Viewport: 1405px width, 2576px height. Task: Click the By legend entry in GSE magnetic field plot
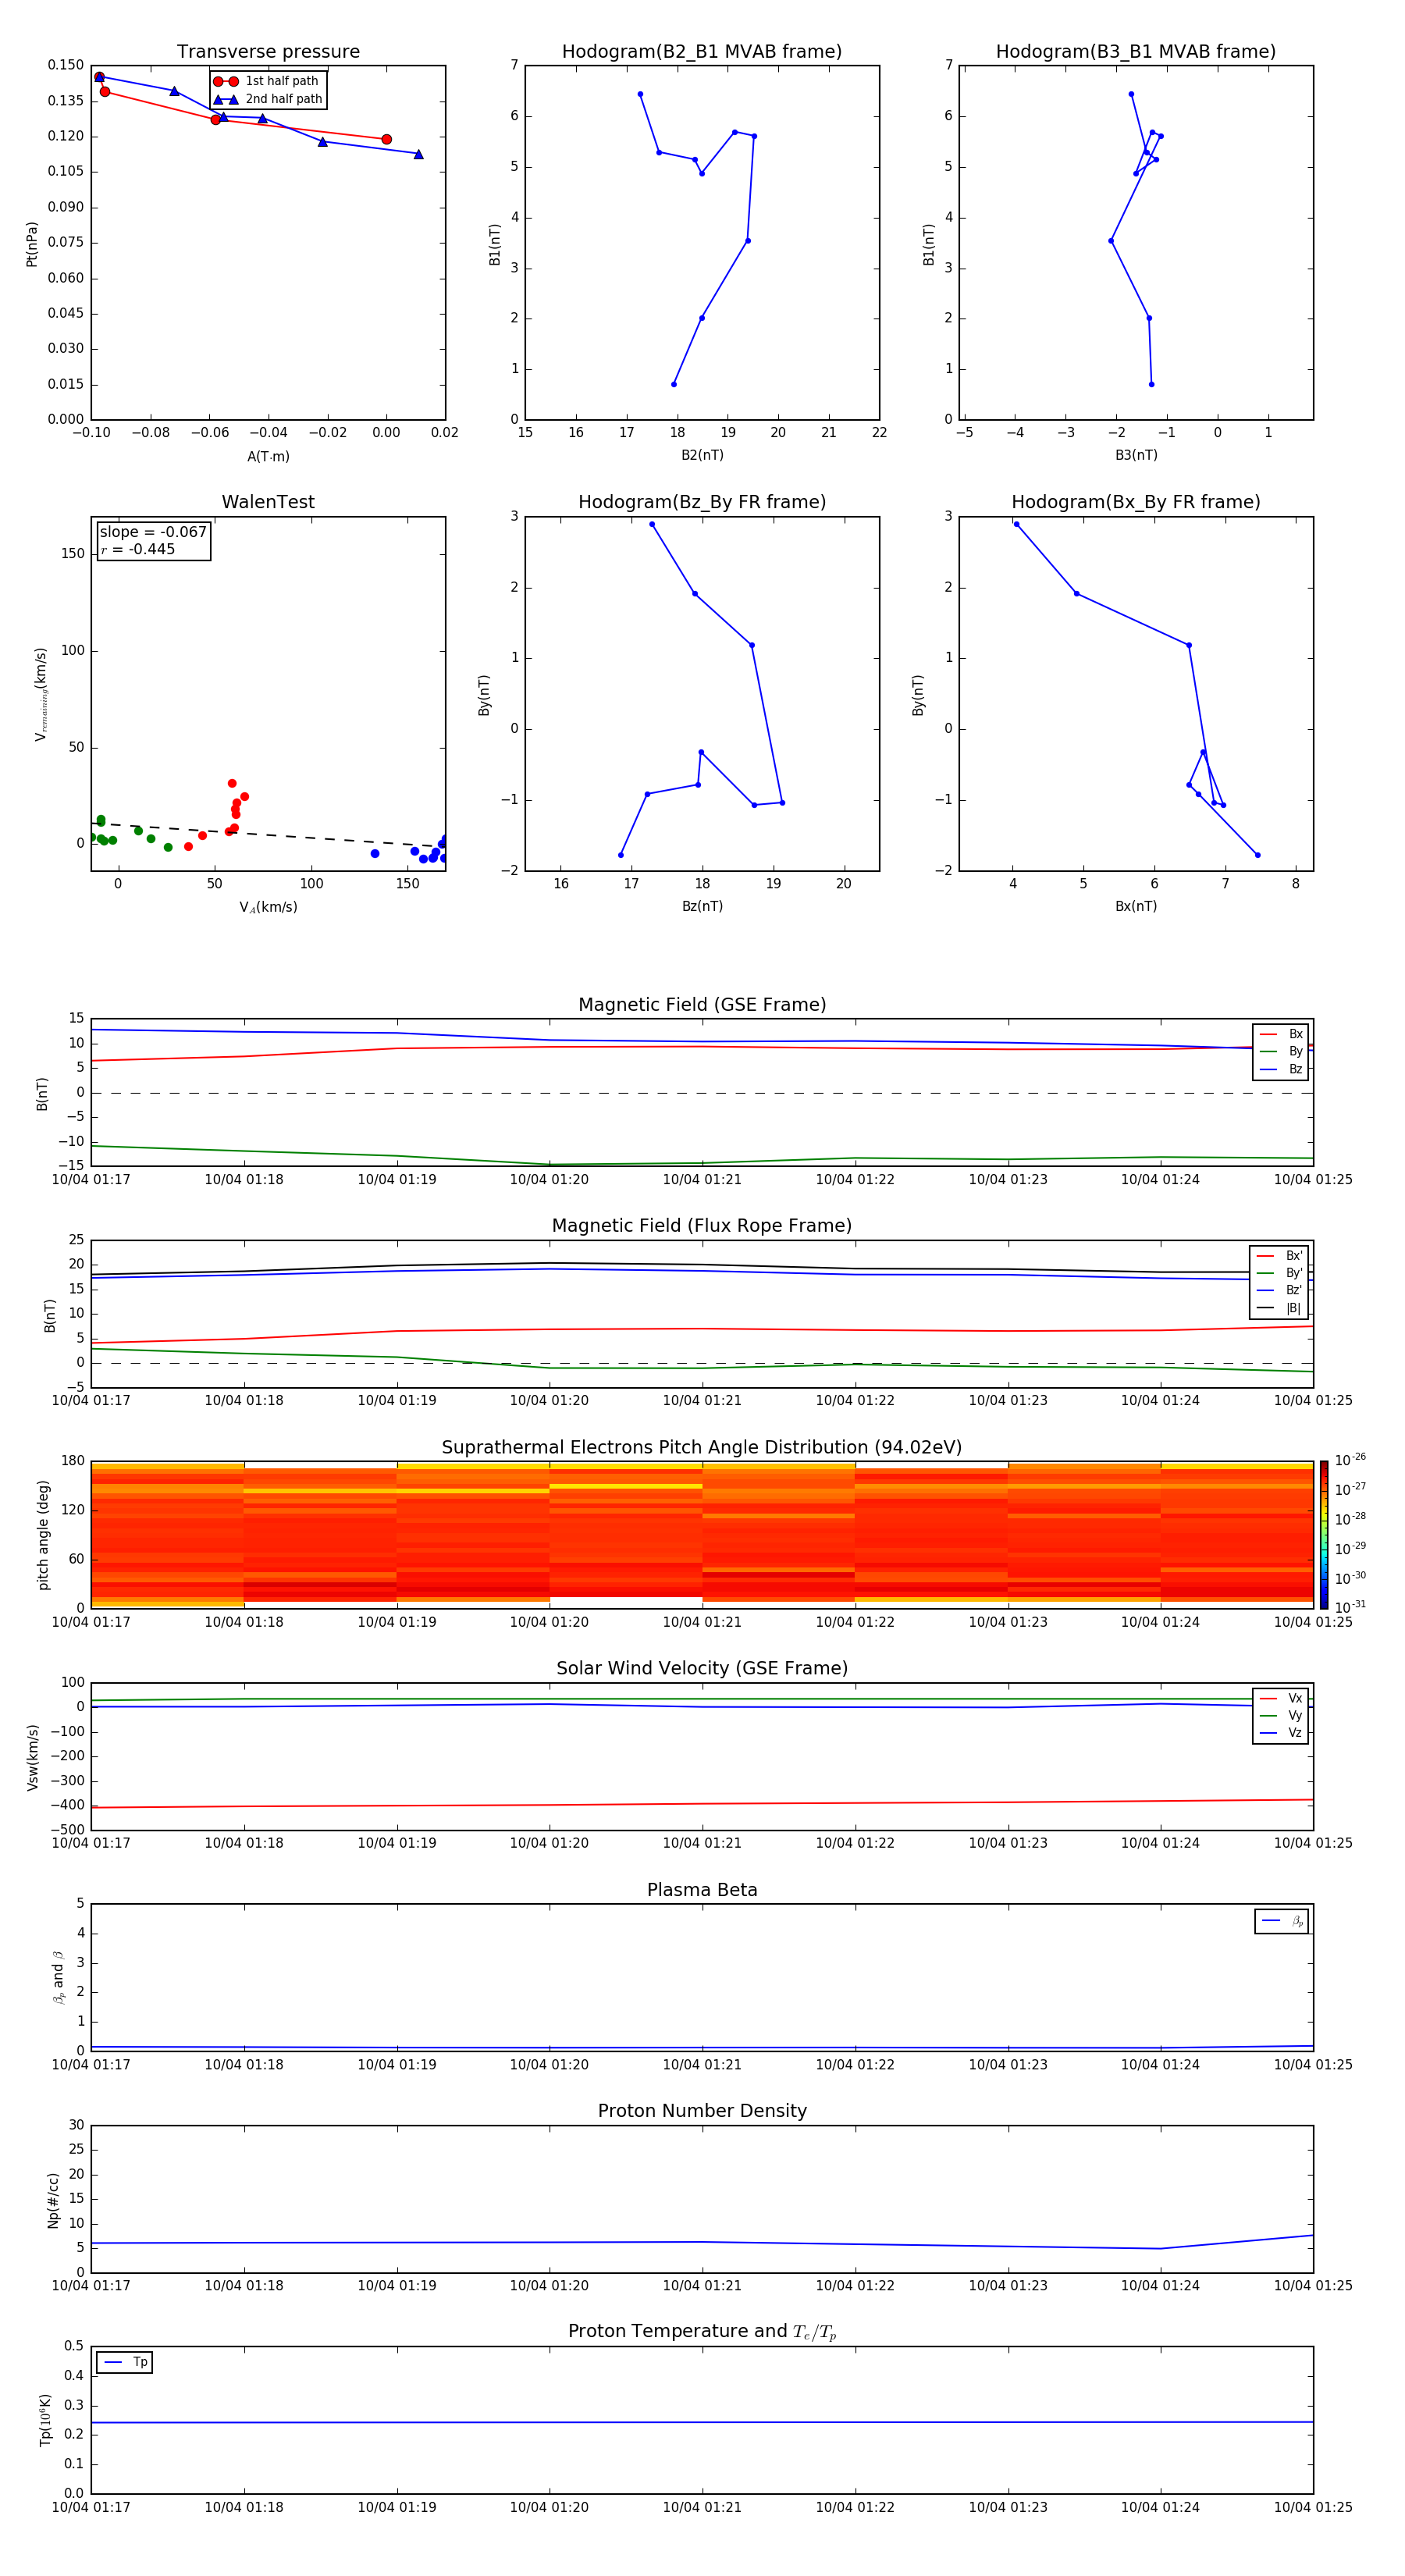[1281, 1051]
